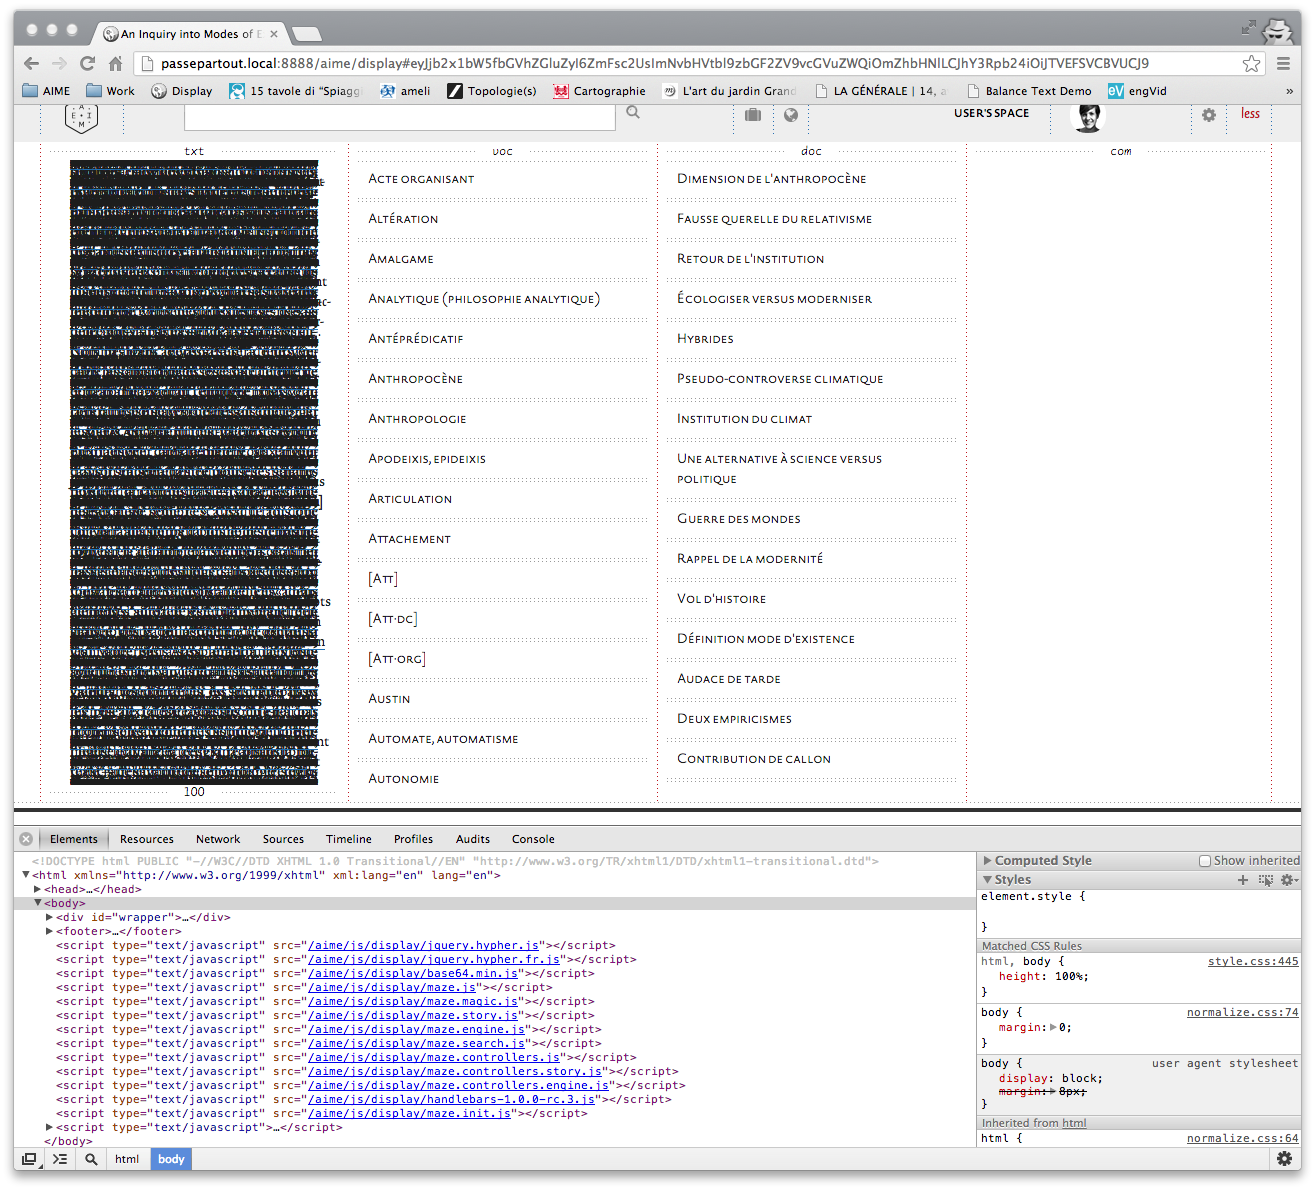Switch to the Resources tab

tap(147, 839)
